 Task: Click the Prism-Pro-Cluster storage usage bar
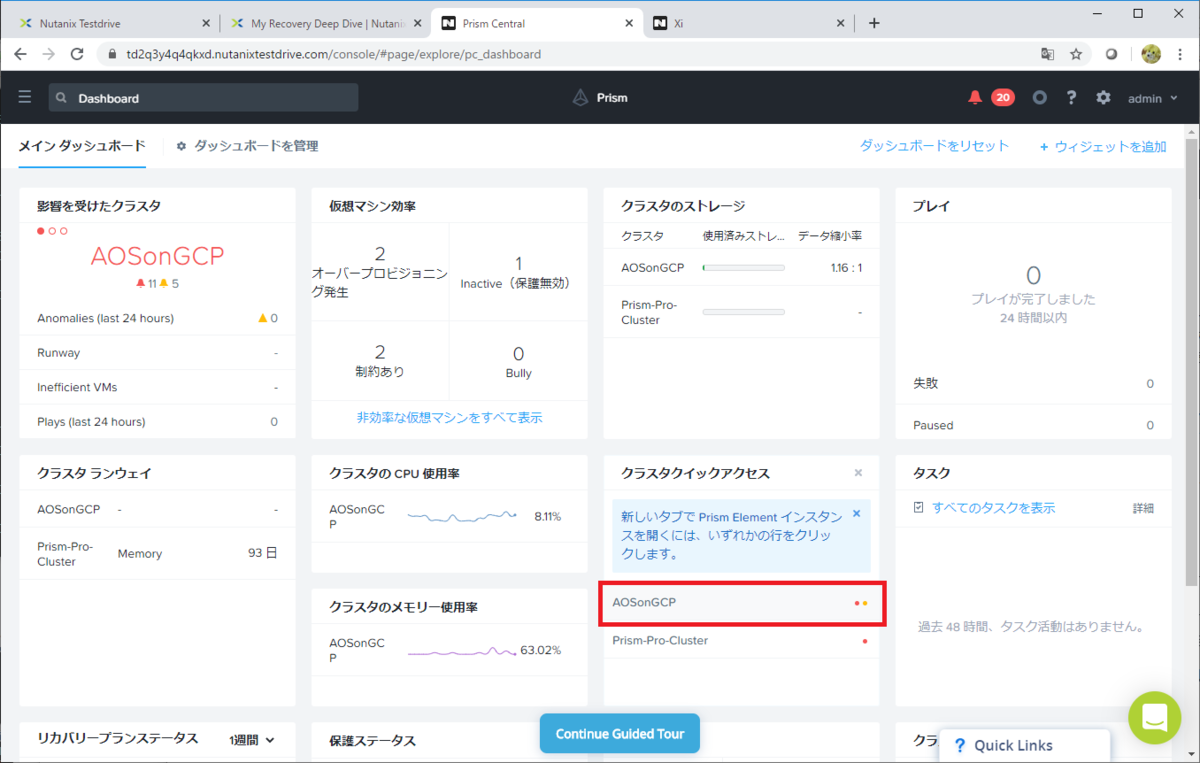tap(743, 312)
